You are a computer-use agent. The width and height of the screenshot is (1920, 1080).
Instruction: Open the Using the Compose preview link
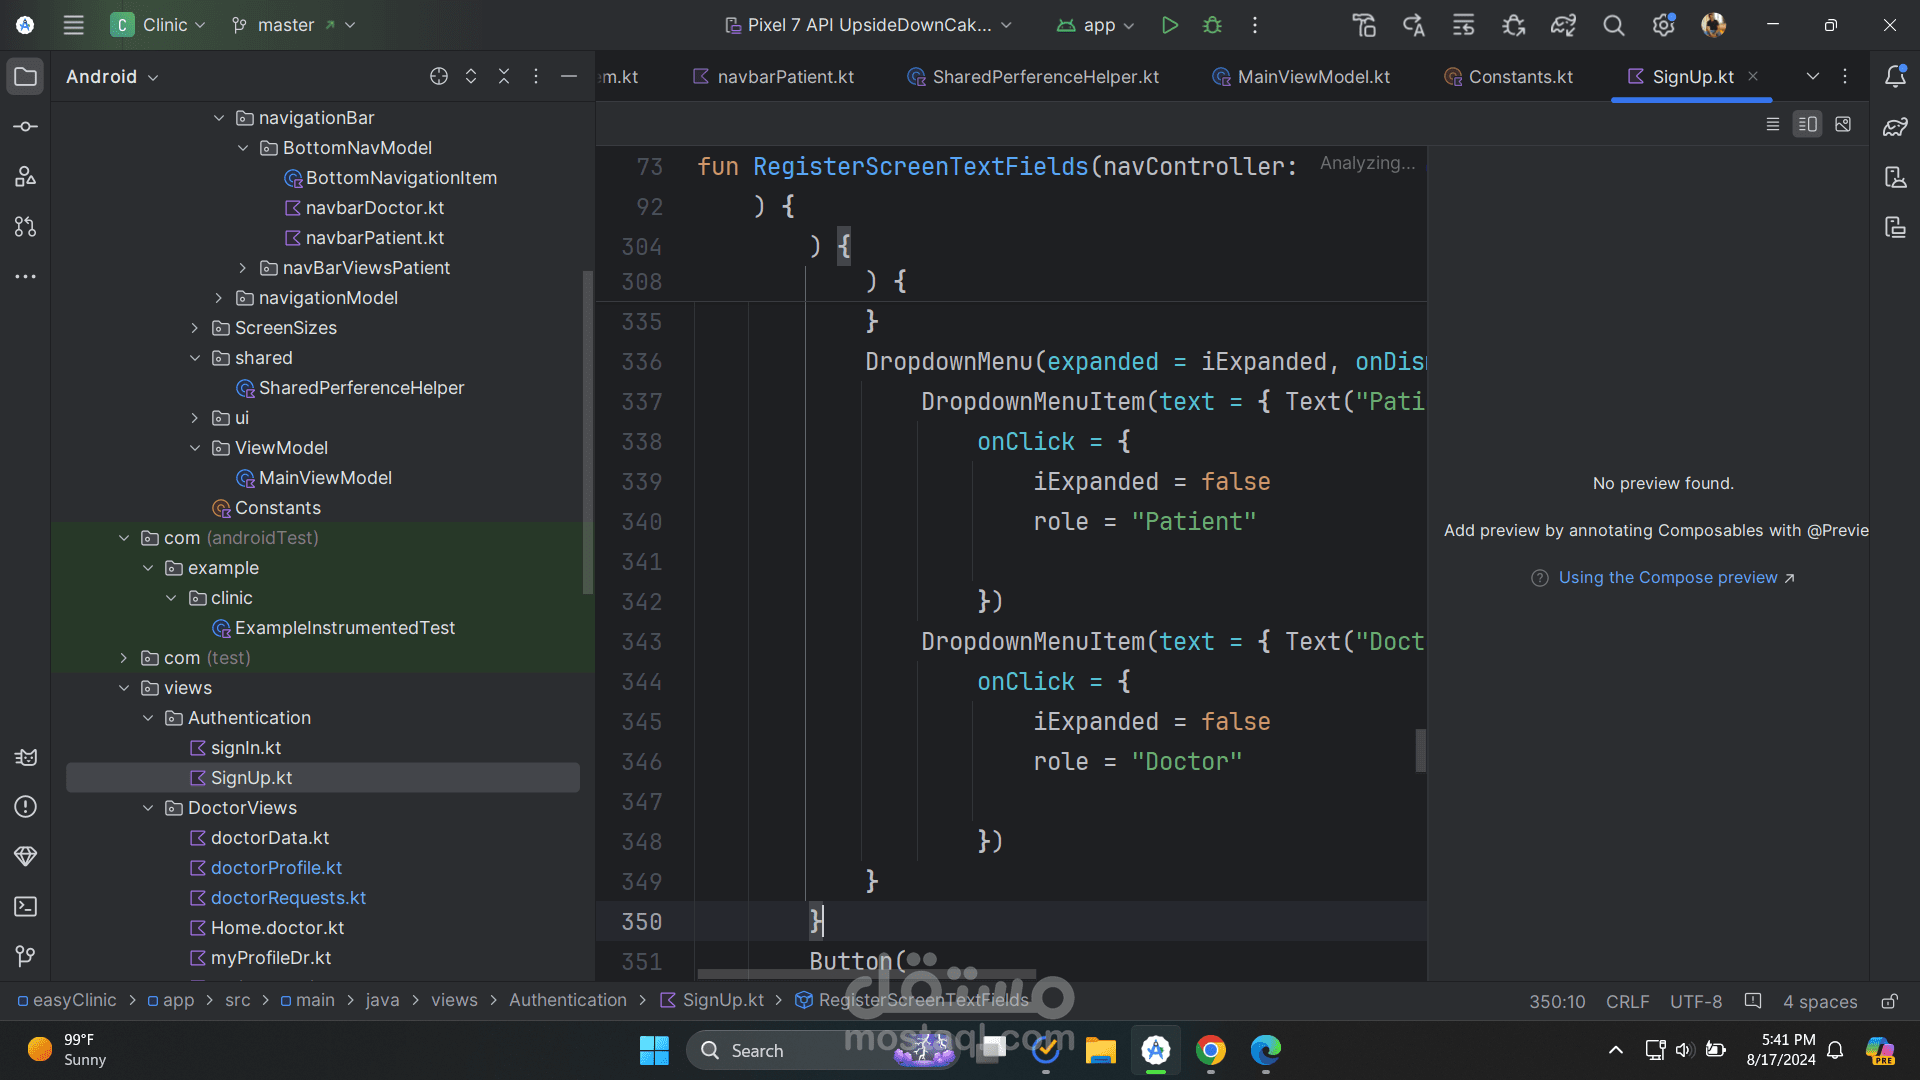[x=1667, y=578]
